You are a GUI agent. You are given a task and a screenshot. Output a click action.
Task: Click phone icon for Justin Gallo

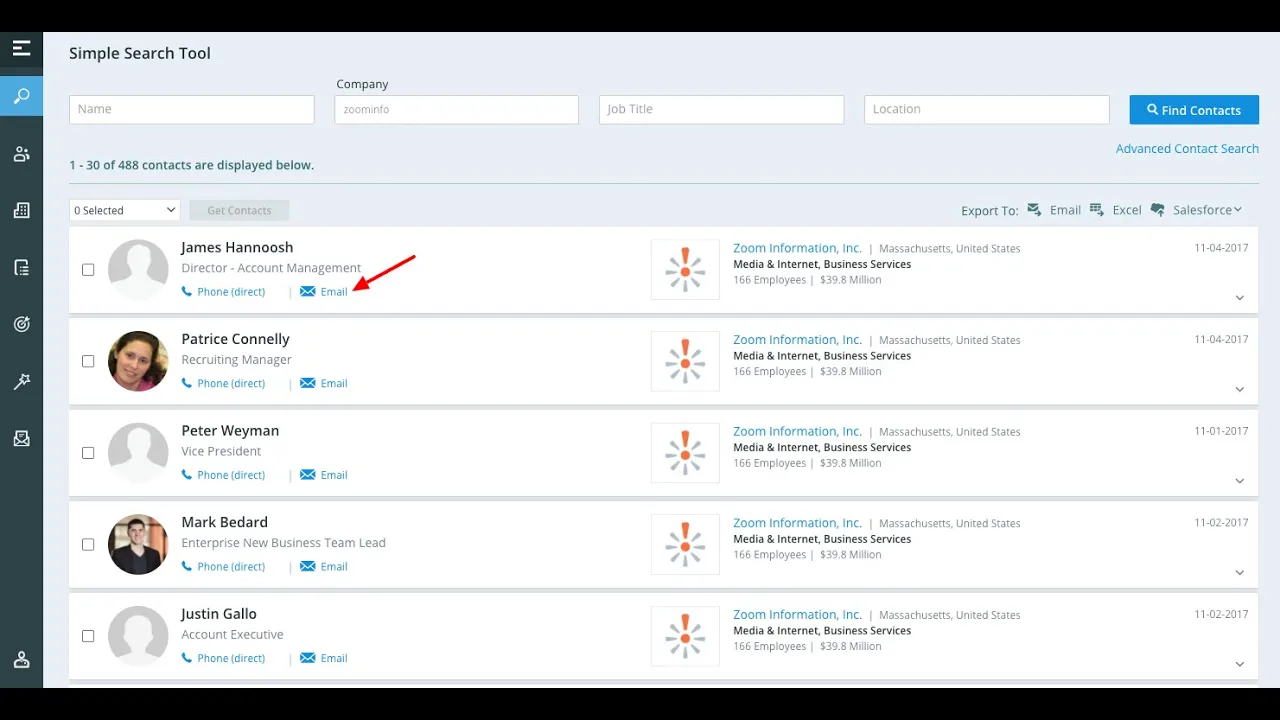(x=187, y=658)
